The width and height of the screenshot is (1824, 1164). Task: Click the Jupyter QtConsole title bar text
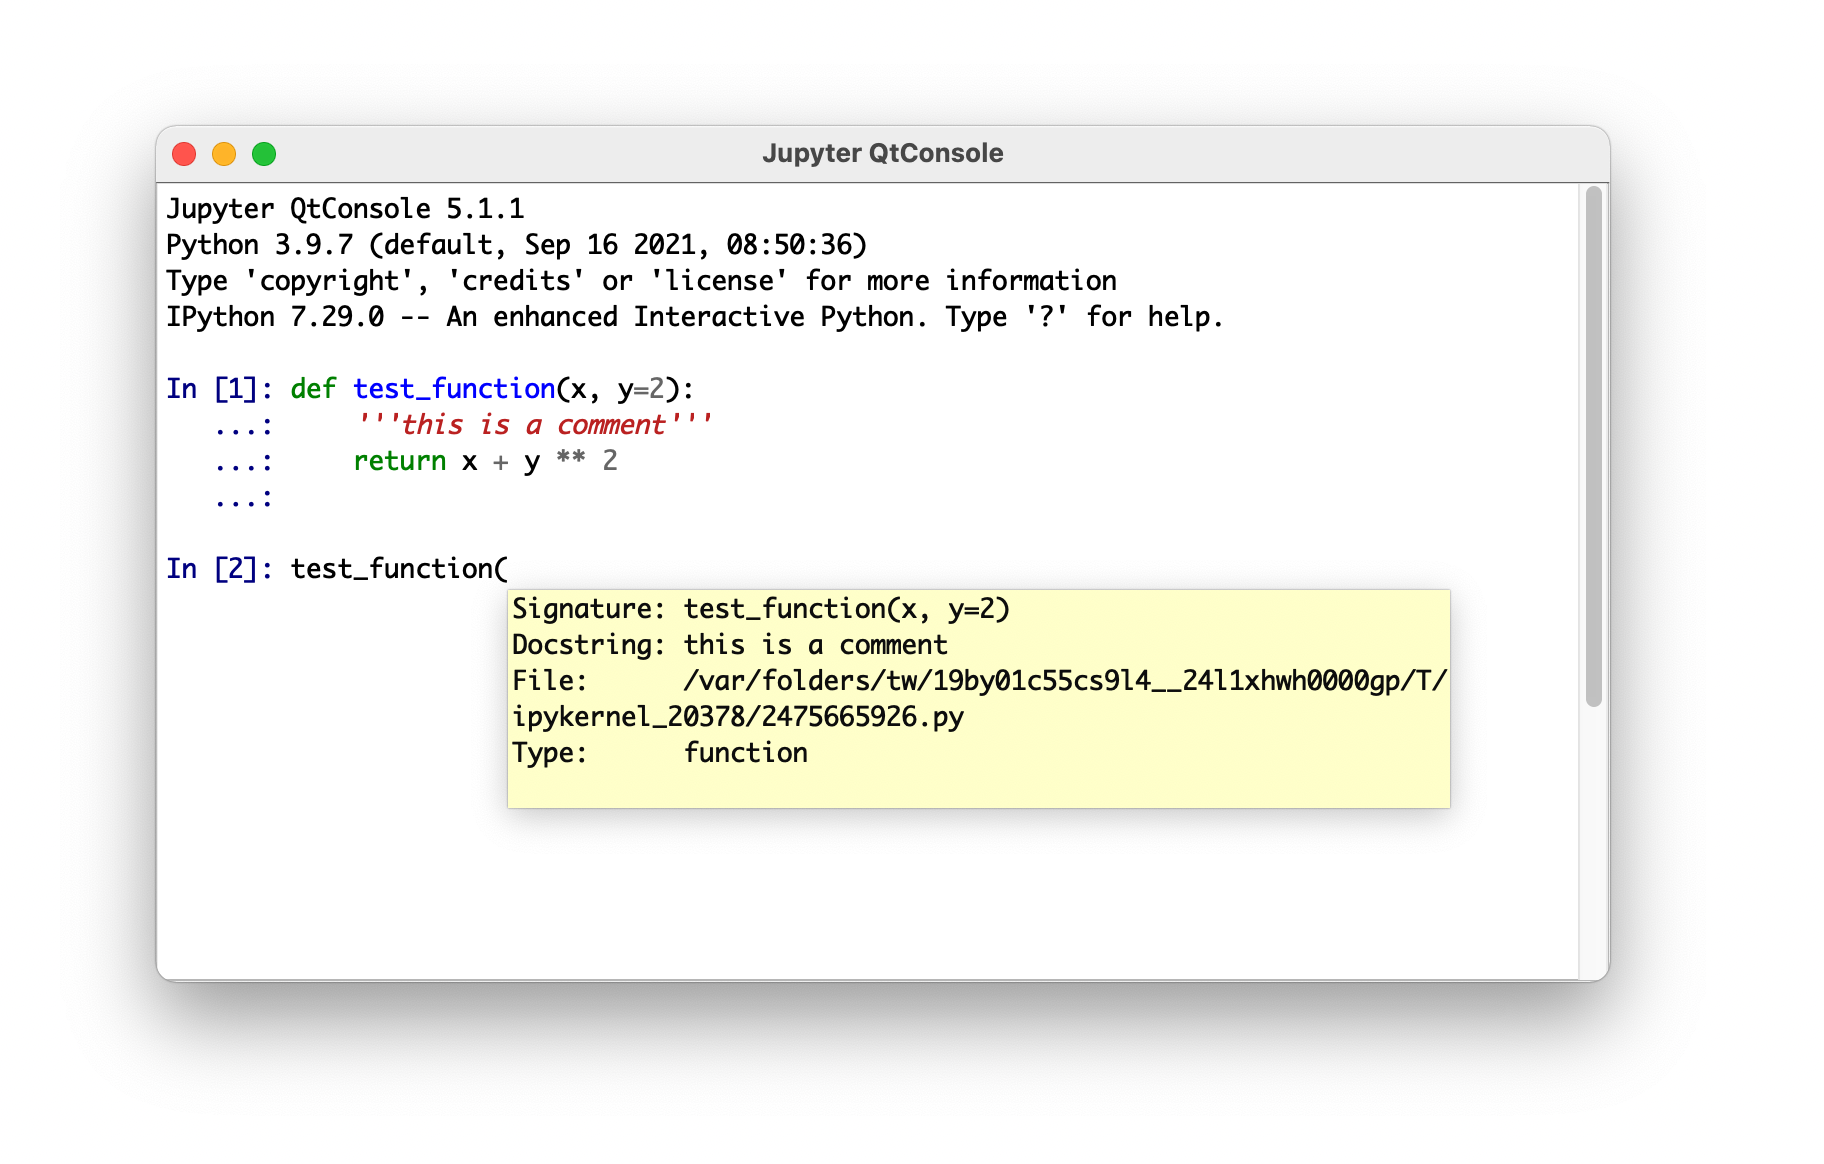[882, 153]
